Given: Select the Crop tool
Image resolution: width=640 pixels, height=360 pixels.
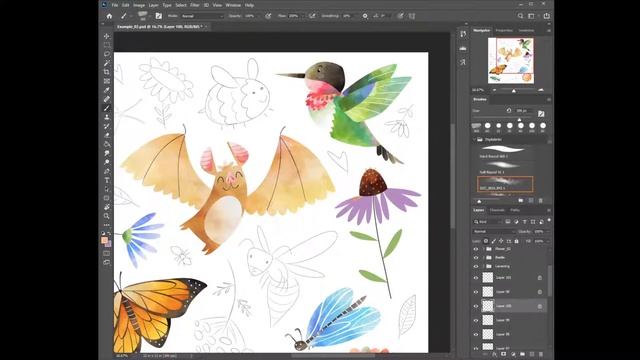Looking at the screenshot, I should 107,72.
